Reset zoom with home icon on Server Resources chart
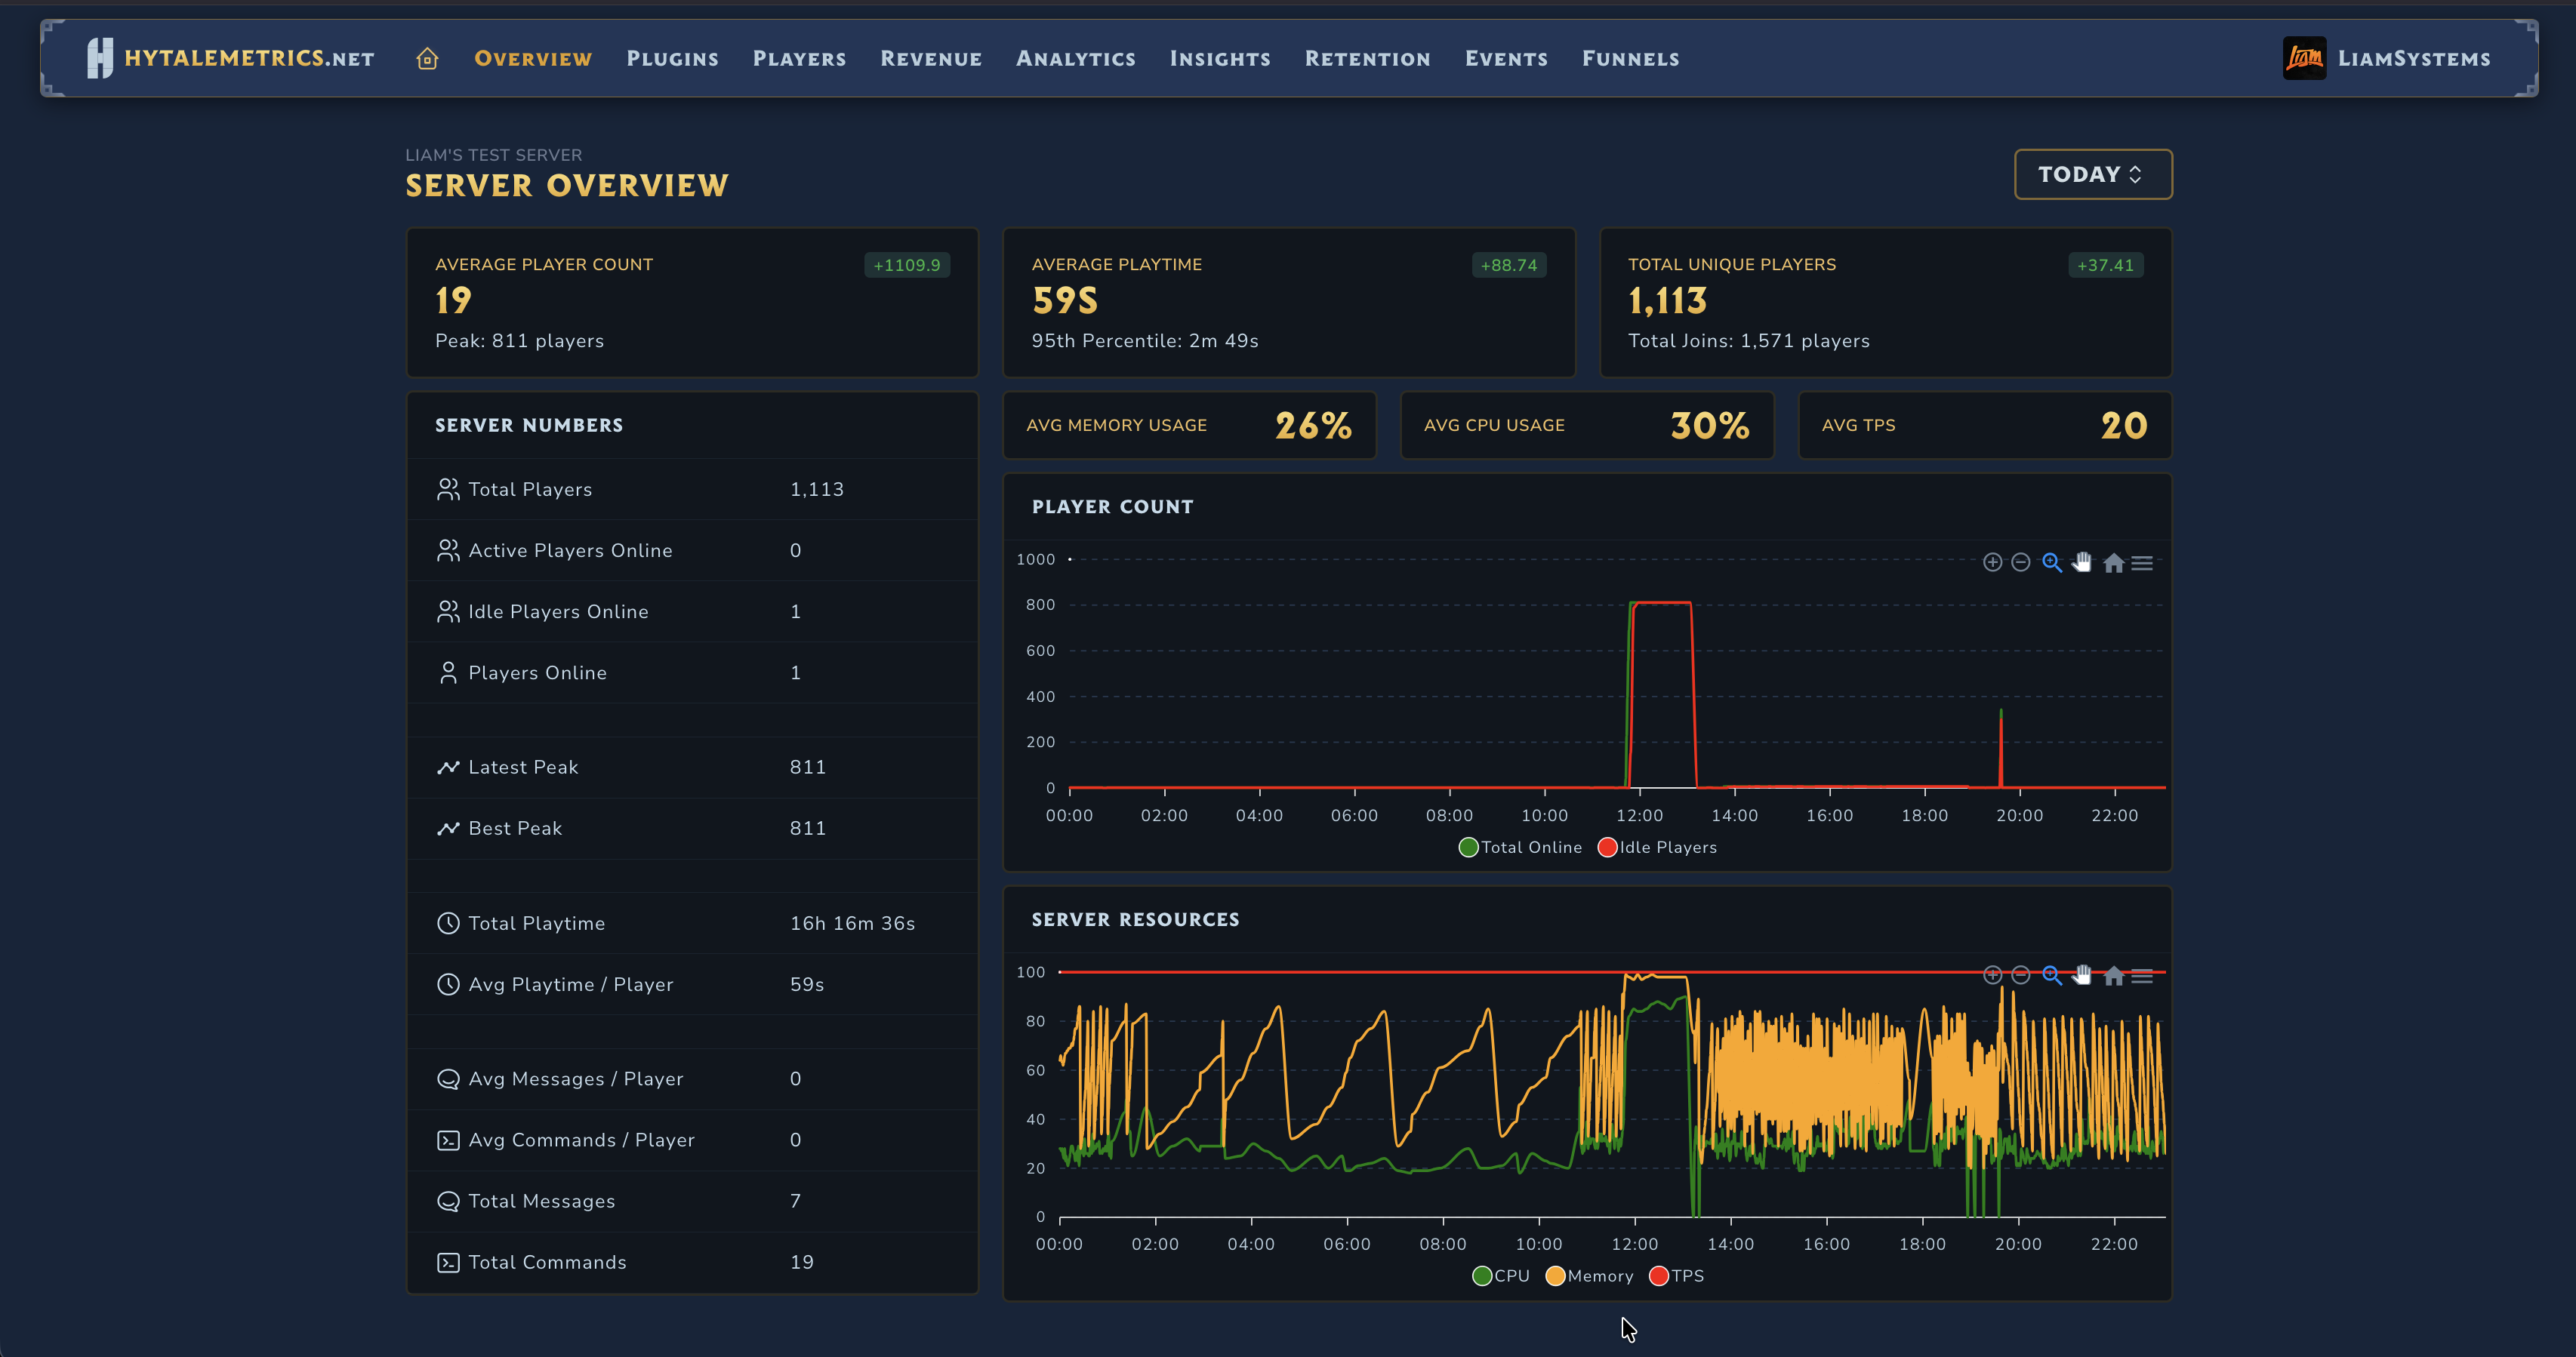This screenshot has height=1357, width=2576. [2113, 976]
